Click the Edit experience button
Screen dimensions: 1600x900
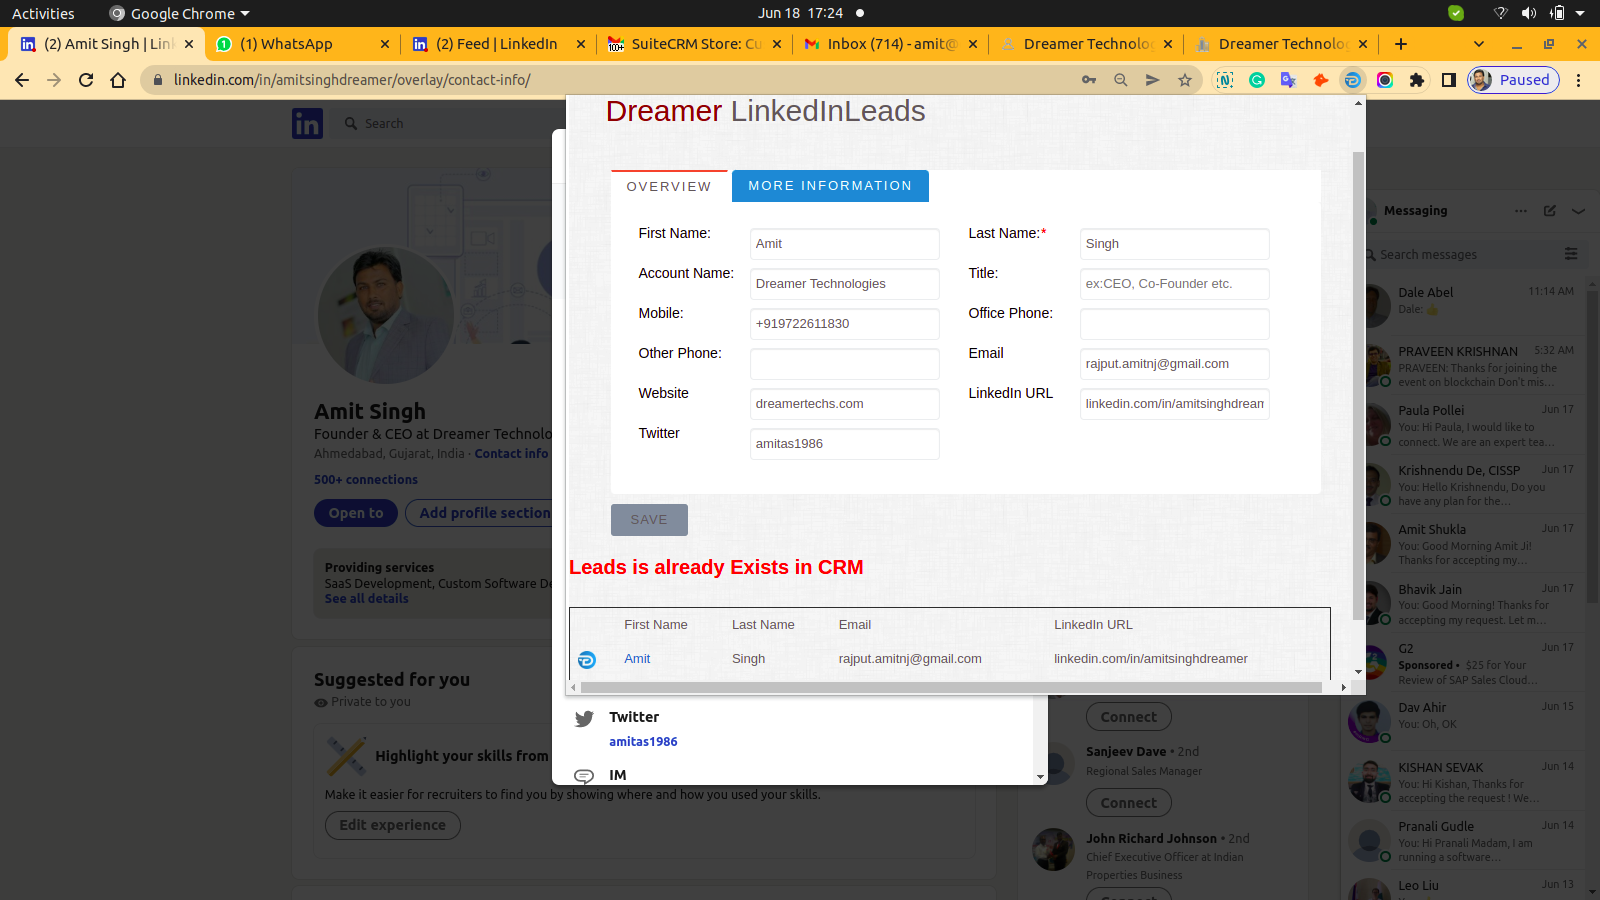coord(392,825)
